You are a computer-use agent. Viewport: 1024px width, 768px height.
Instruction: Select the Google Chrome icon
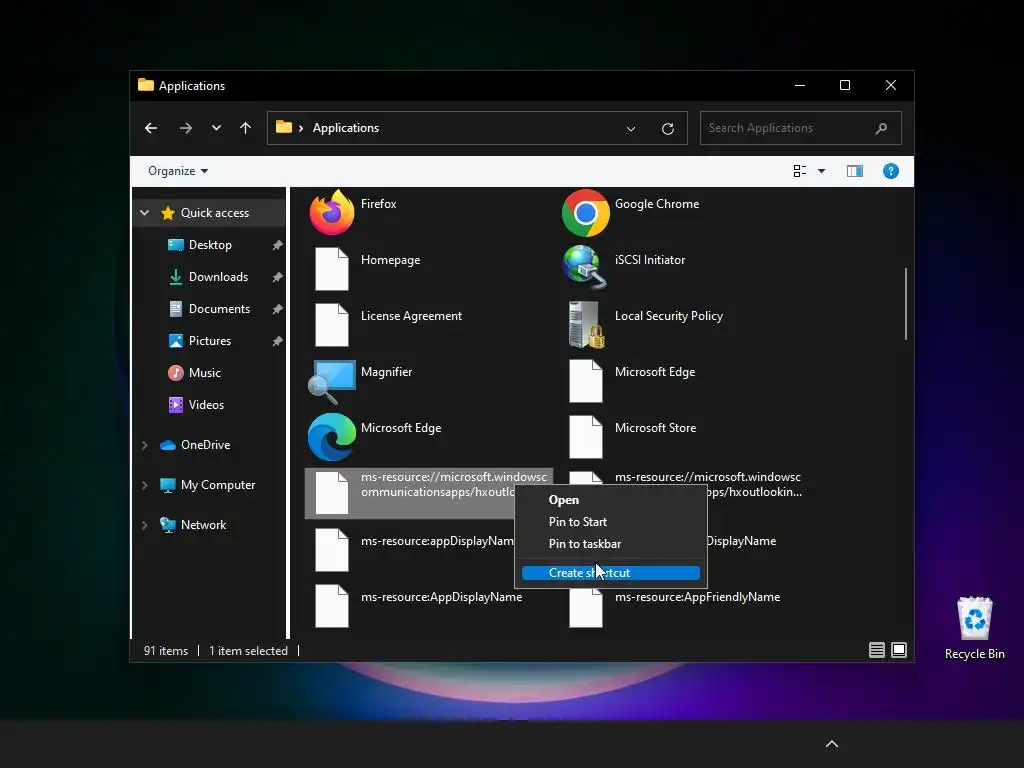click(x=586, y=213)
